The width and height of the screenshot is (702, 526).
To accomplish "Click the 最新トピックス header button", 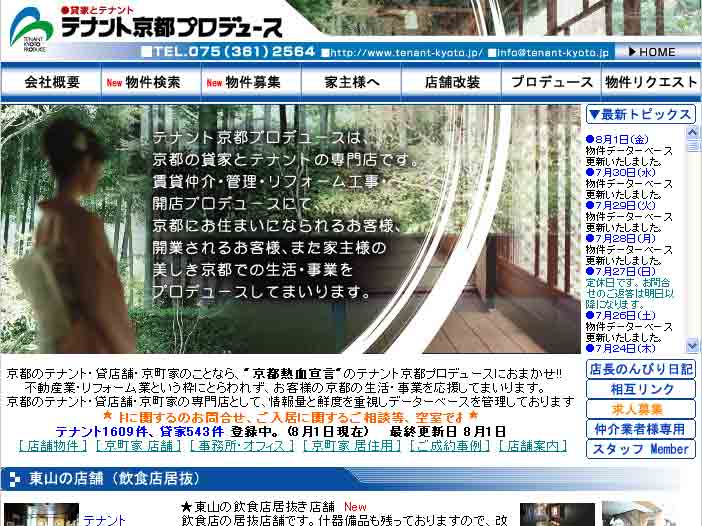I will (x=640, y=115).
